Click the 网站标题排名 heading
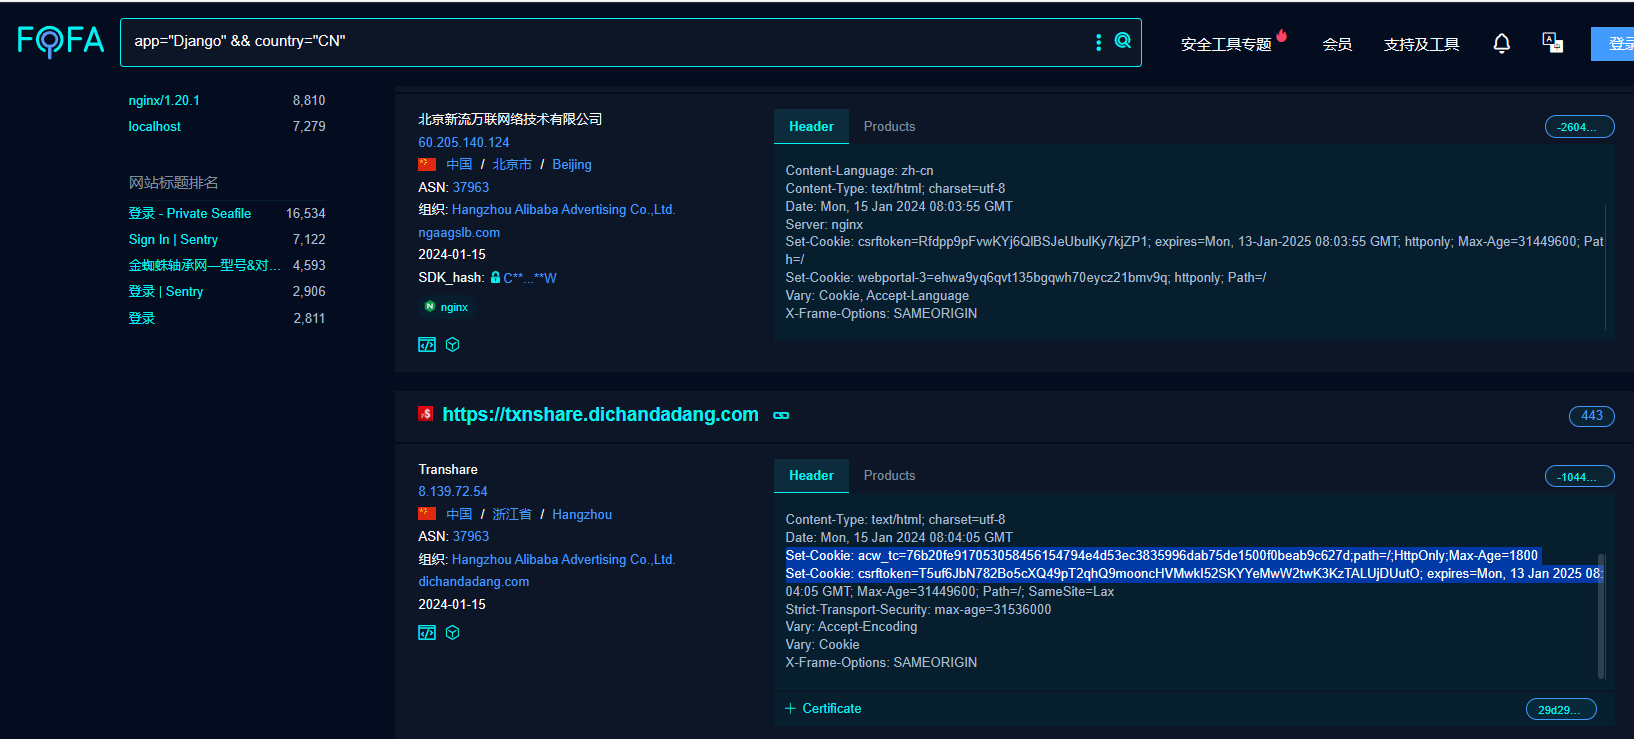The width and height of the screenshot is (1634, 739). pyautogui.click(x=173, y=182)
